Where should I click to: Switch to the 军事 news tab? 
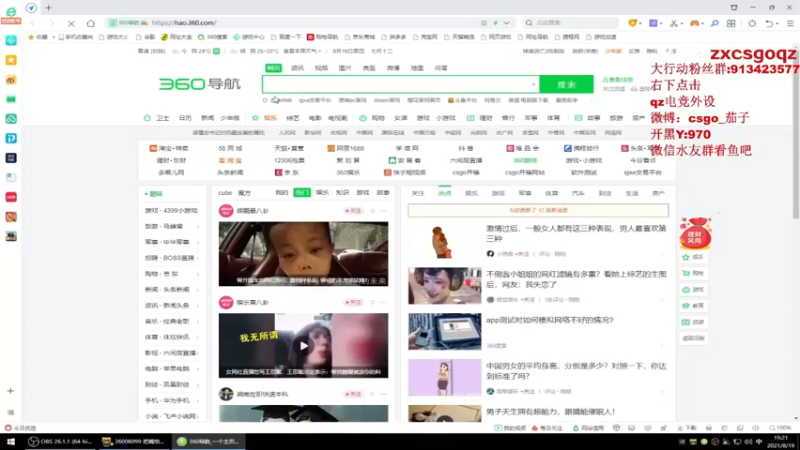coord(525,193)
